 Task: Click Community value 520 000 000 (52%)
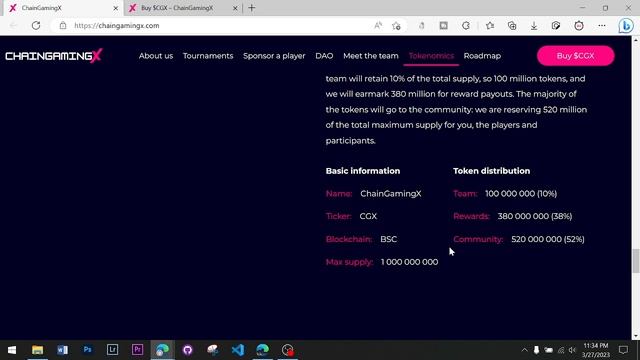click(x=548, y=239)
